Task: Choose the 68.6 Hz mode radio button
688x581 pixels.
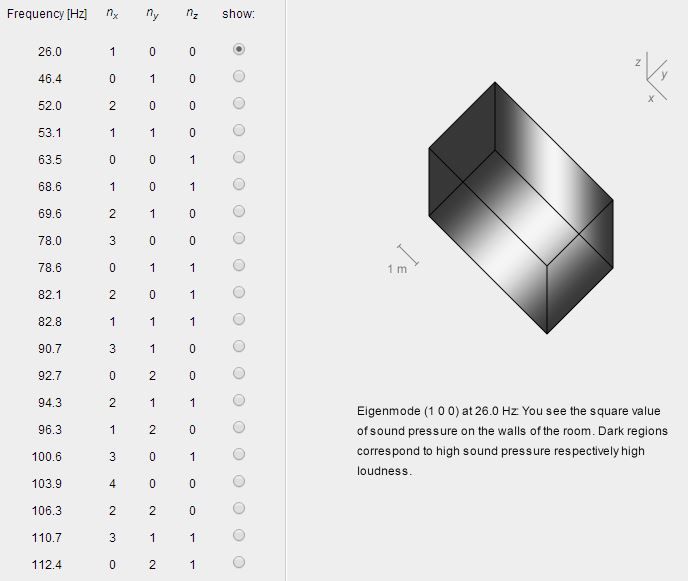Action: point(239,184)
